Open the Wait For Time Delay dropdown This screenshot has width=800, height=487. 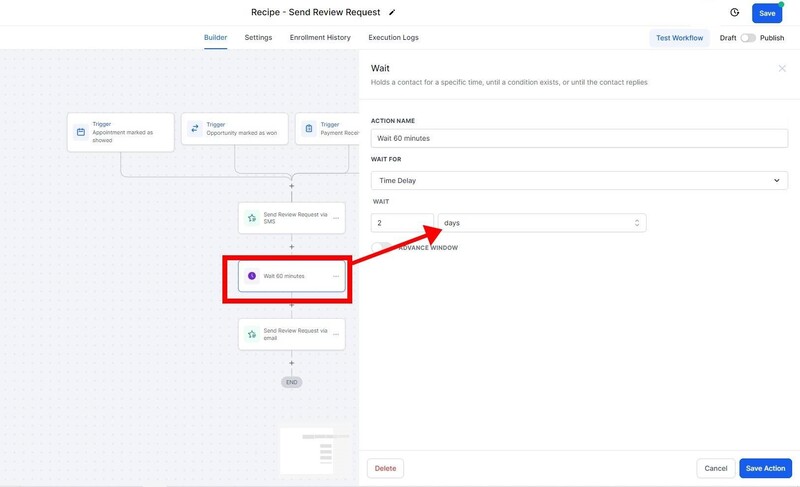[x=579, y=181]
